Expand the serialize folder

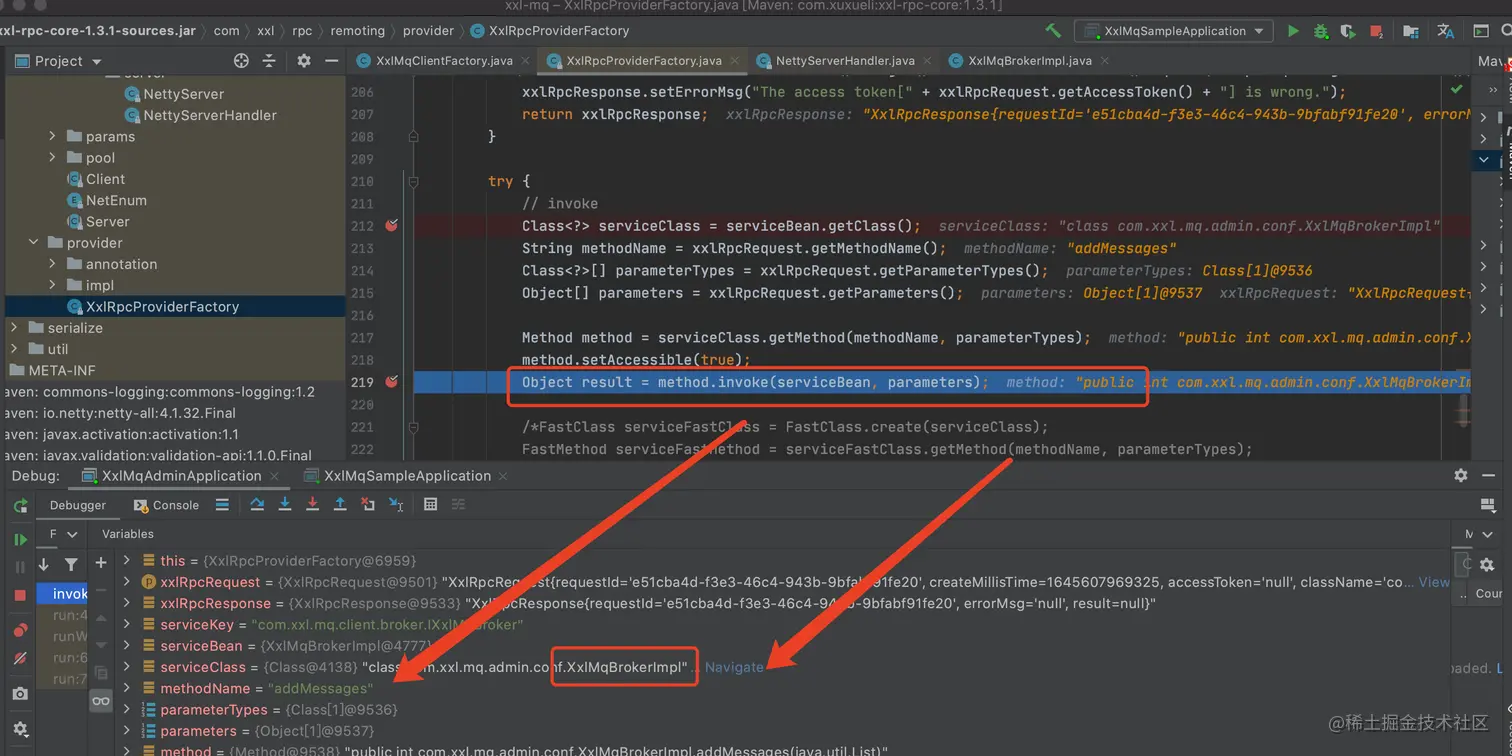pos(14,328)
